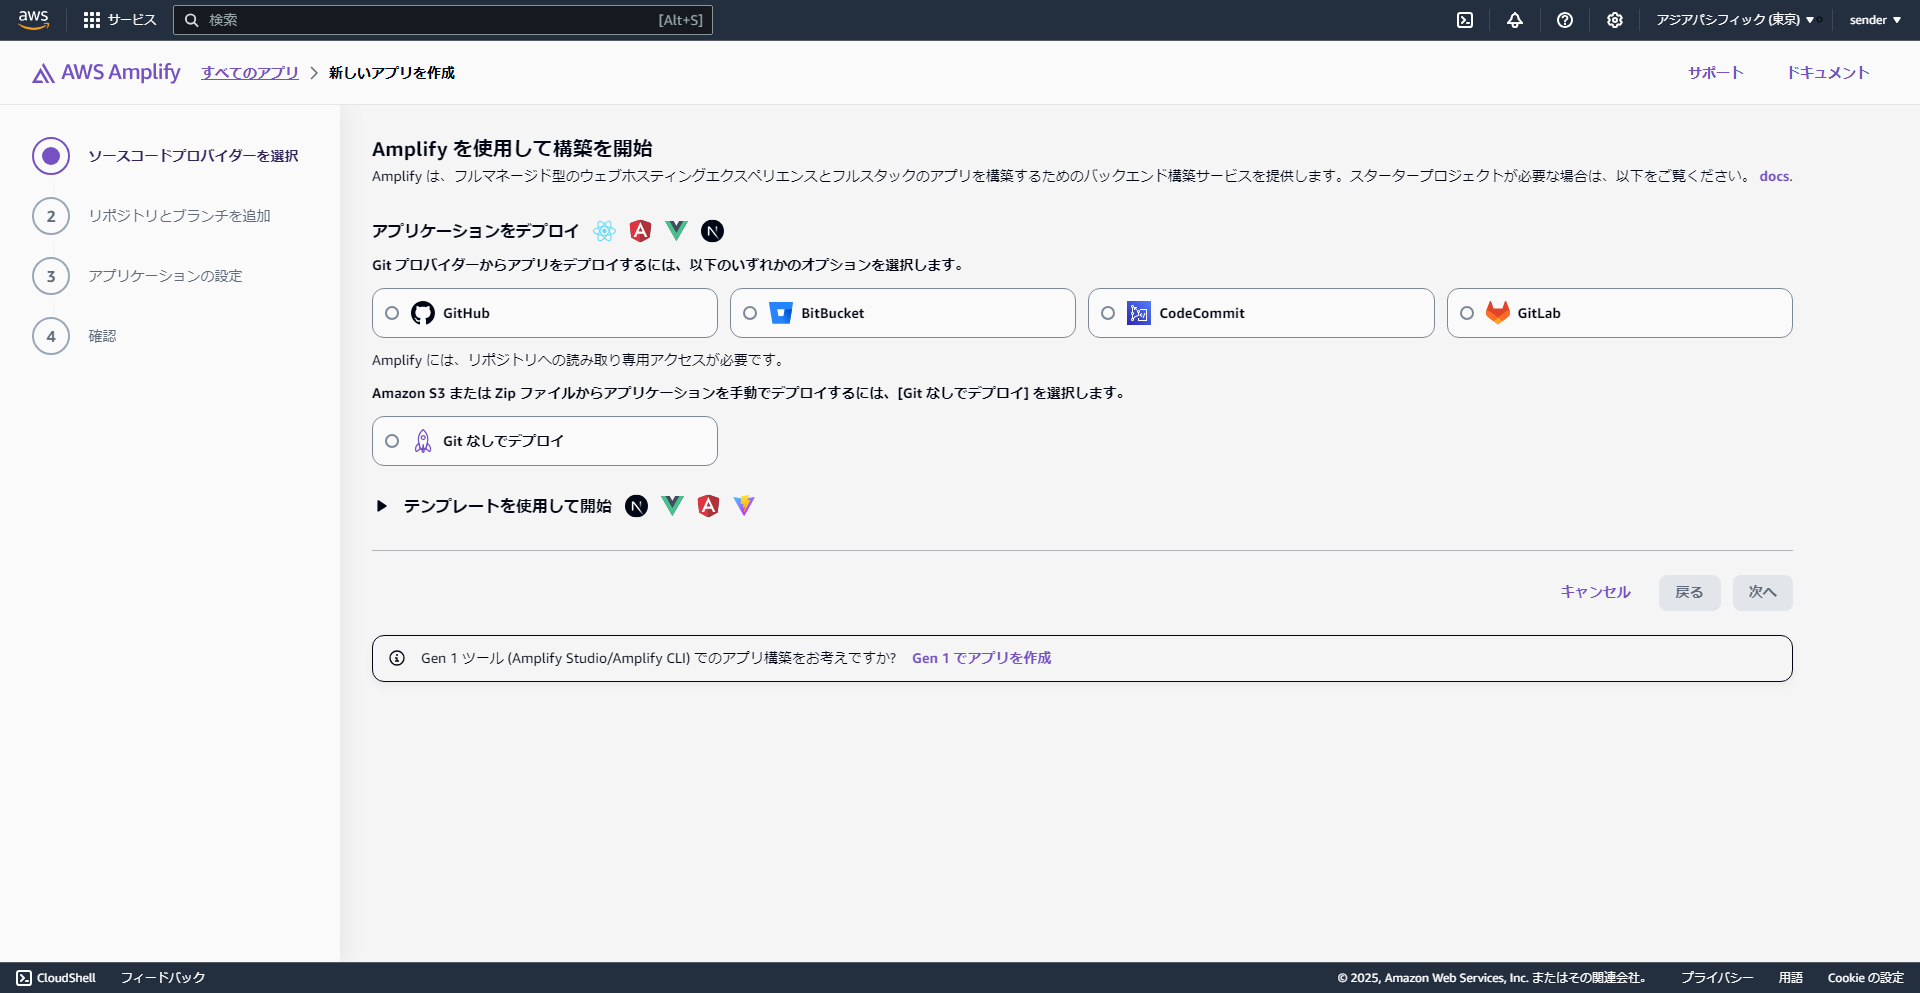Screen dimensions: 1920x993
Task: Select the GitLab radio button
Action: (x=1467, y=313)
